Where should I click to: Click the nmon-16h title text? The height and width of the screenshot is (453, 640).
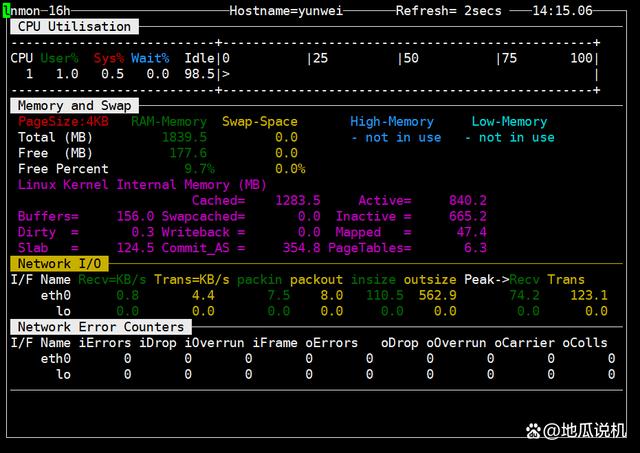(40, 11)
